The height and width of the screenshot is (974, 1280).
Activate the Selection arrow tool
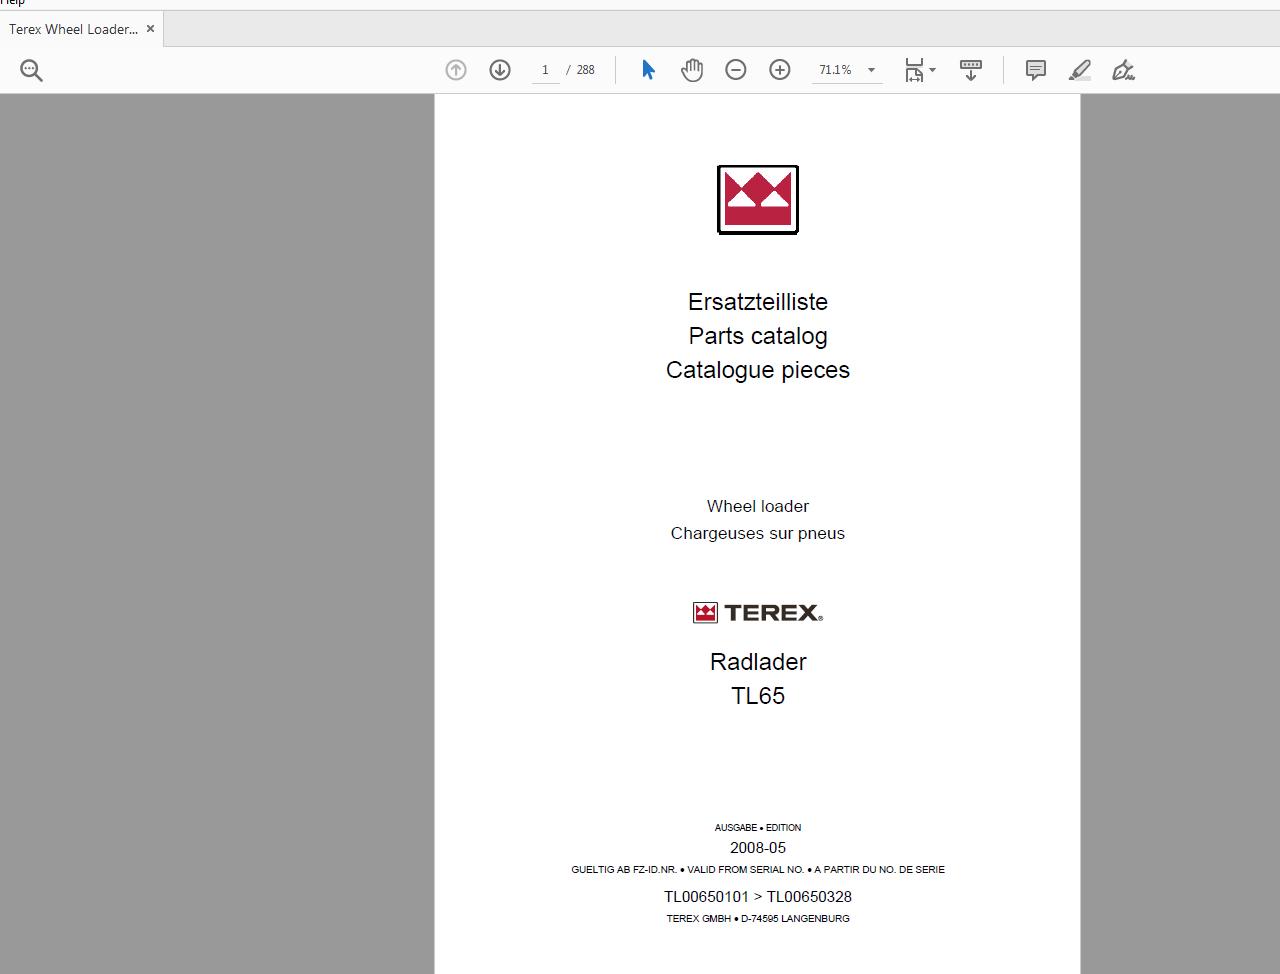648,70
